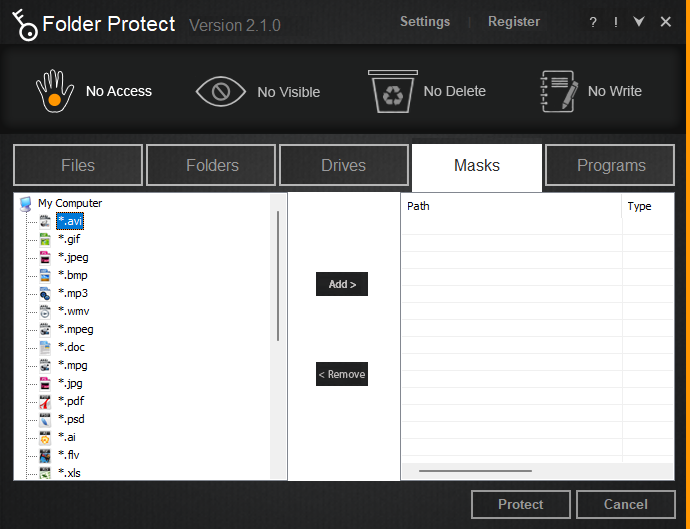Click the *.mp3 file type icon
690x529 pixels.
pyautogui.click(x=45, y=294)
